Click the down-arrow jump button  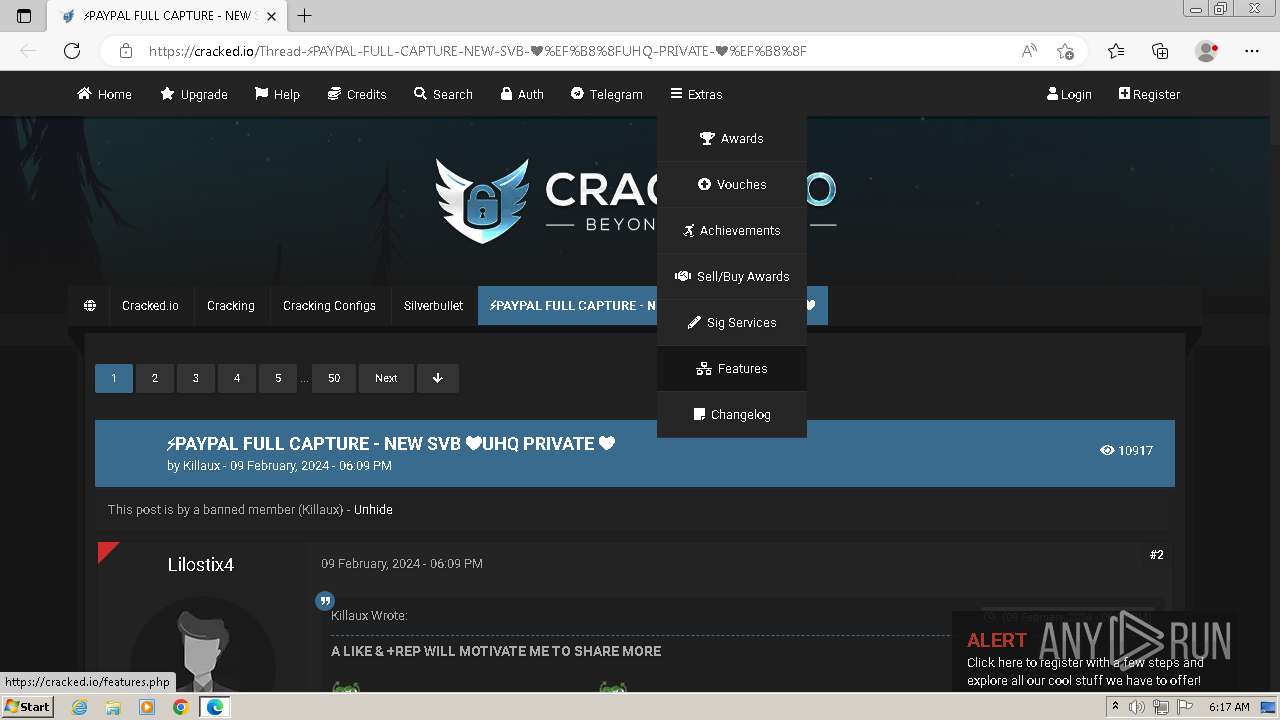(438, 378)
